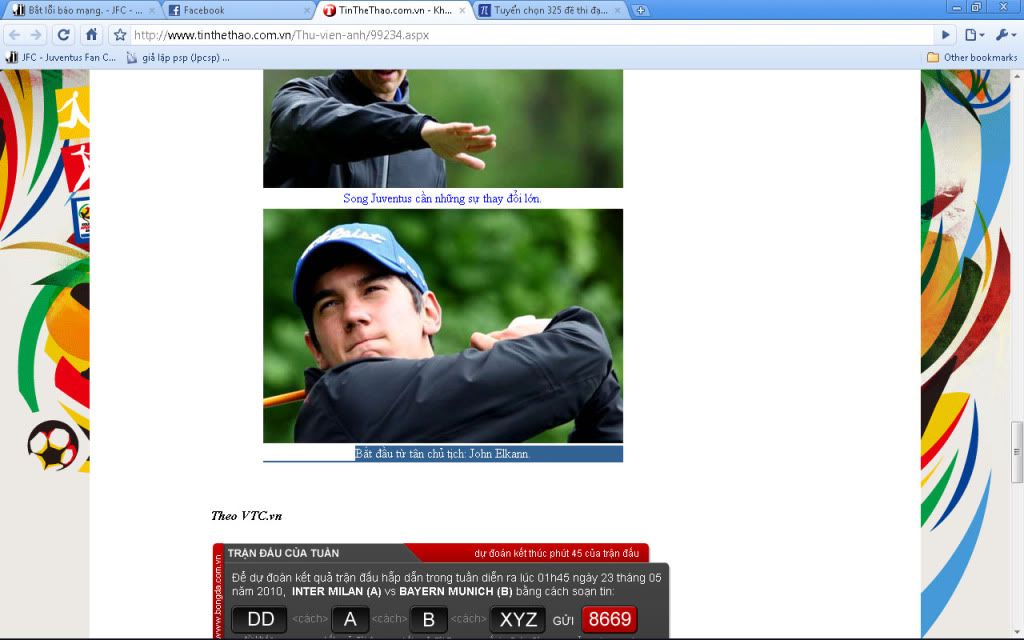
Task: Click the red 8669 SMS number button
Action: [609, 619]
